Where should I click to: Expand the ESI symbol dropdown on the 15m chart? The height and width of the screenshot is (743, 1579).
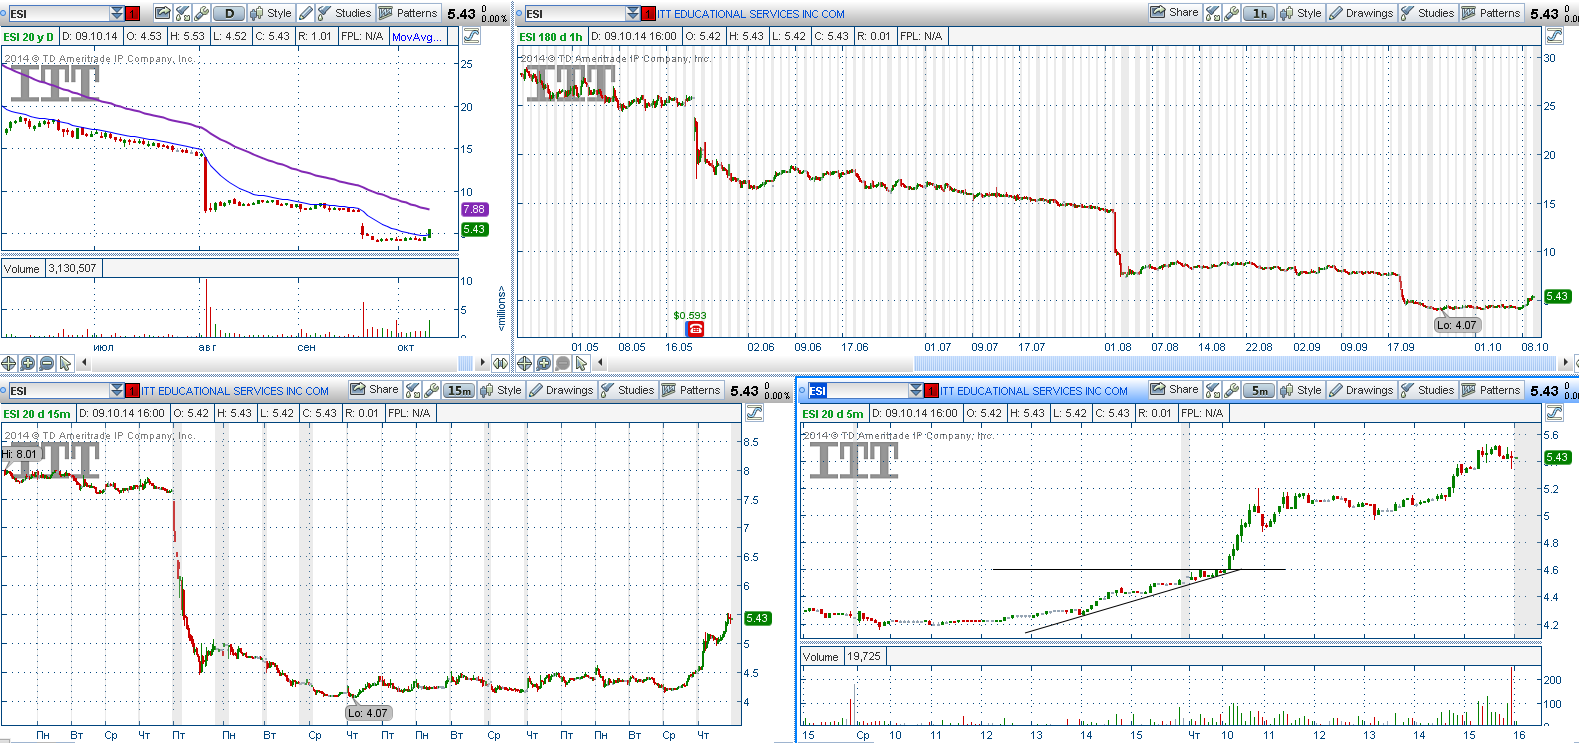[117, 390]
